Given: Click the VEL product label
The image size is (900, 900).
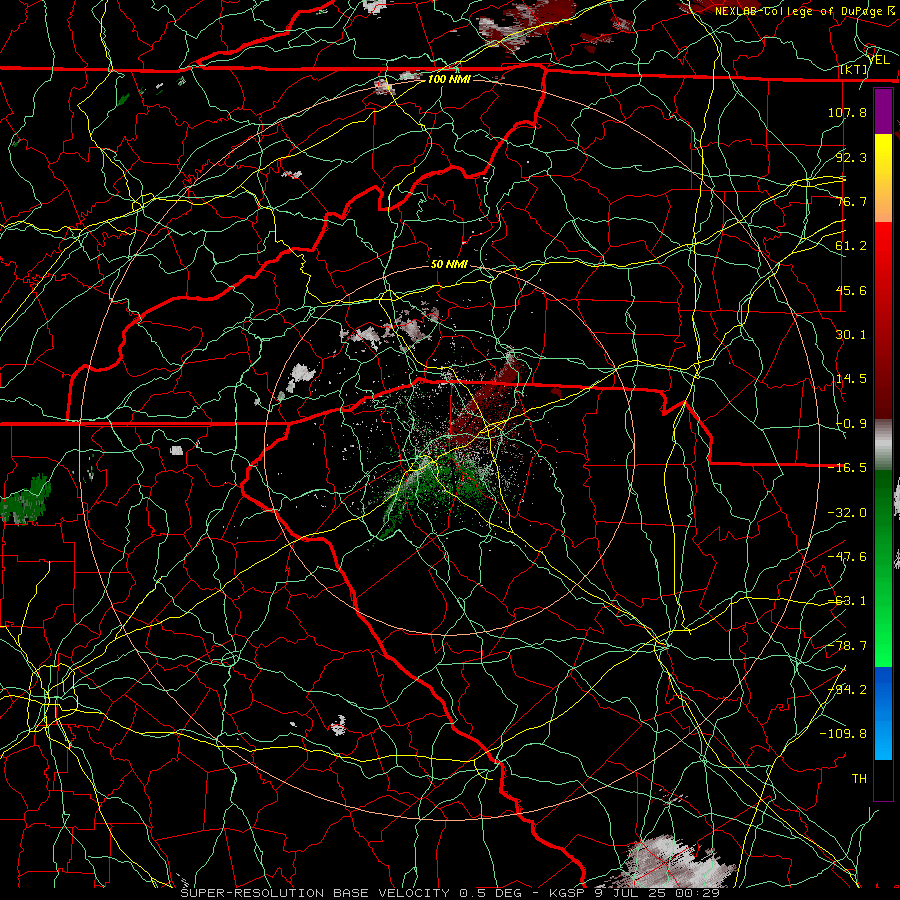Looking at the screenshot, I should tap(878, 59).
